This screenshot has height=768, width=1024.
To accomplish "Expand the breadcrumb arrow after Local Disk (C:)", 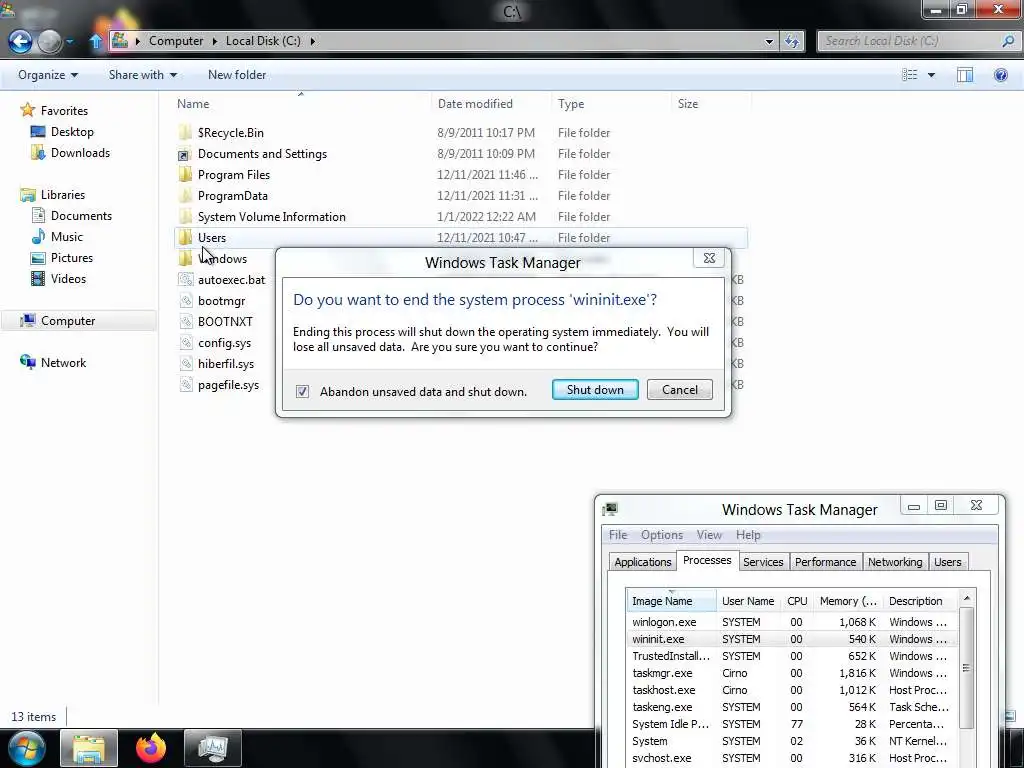I will tap(313, 41).
